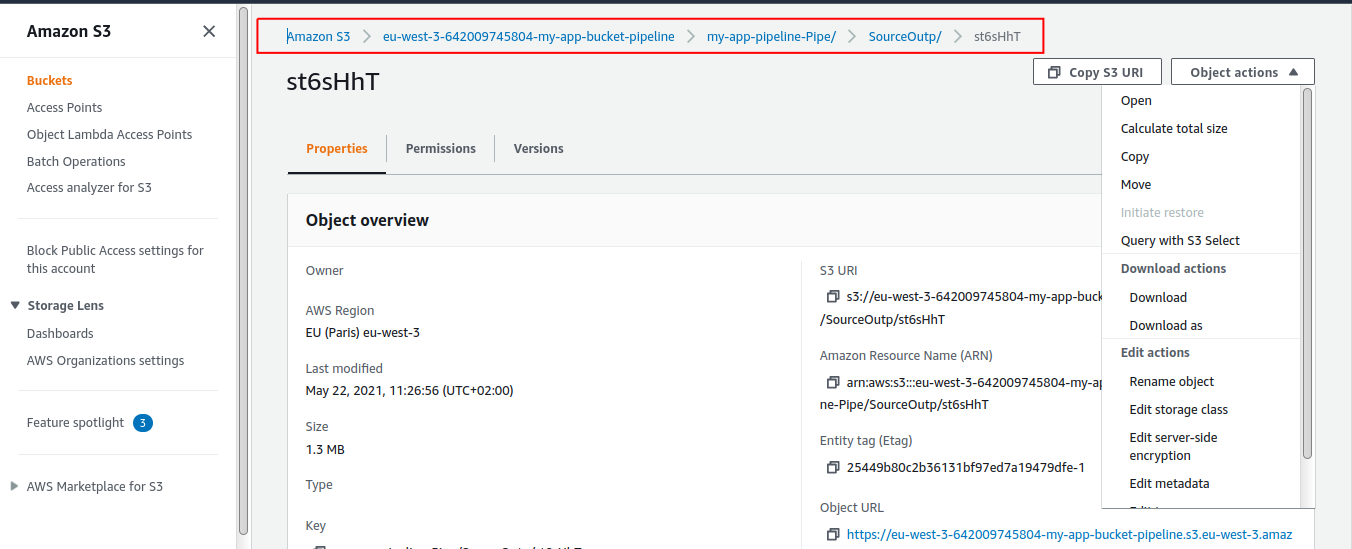Copy the Object URL icon
Screen dimensions: 1352x549
(832, 535)
